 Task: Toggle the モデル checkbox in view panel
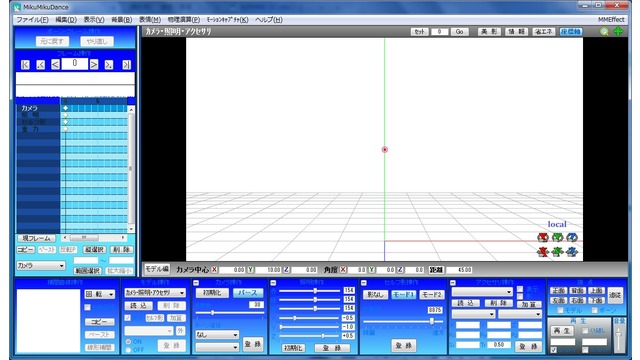click(560, 311)
